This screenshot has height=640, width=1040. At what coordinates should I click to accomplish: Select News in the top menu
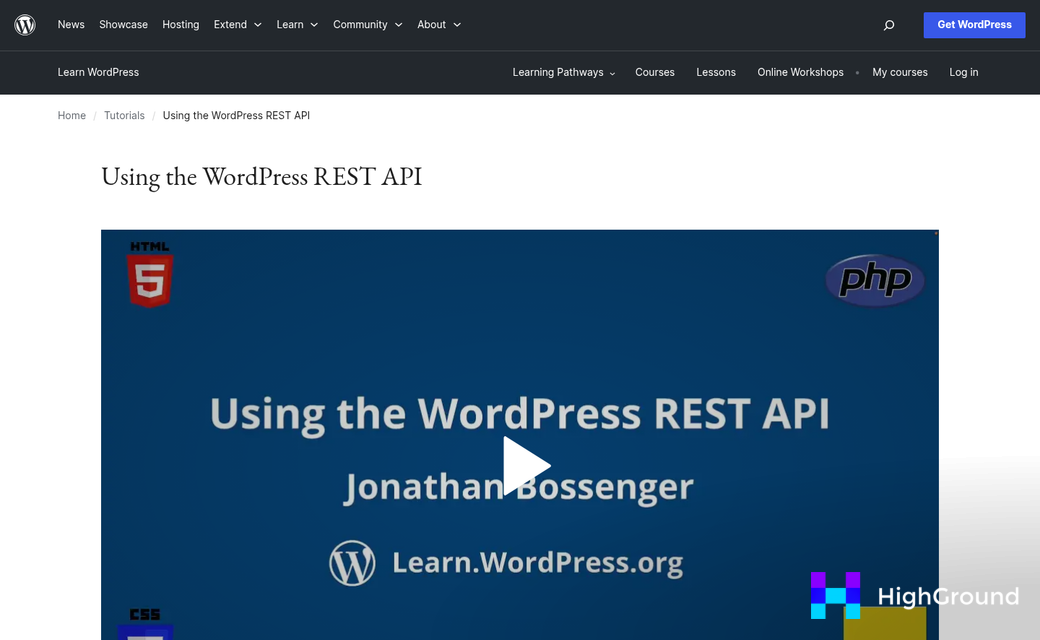71,24
